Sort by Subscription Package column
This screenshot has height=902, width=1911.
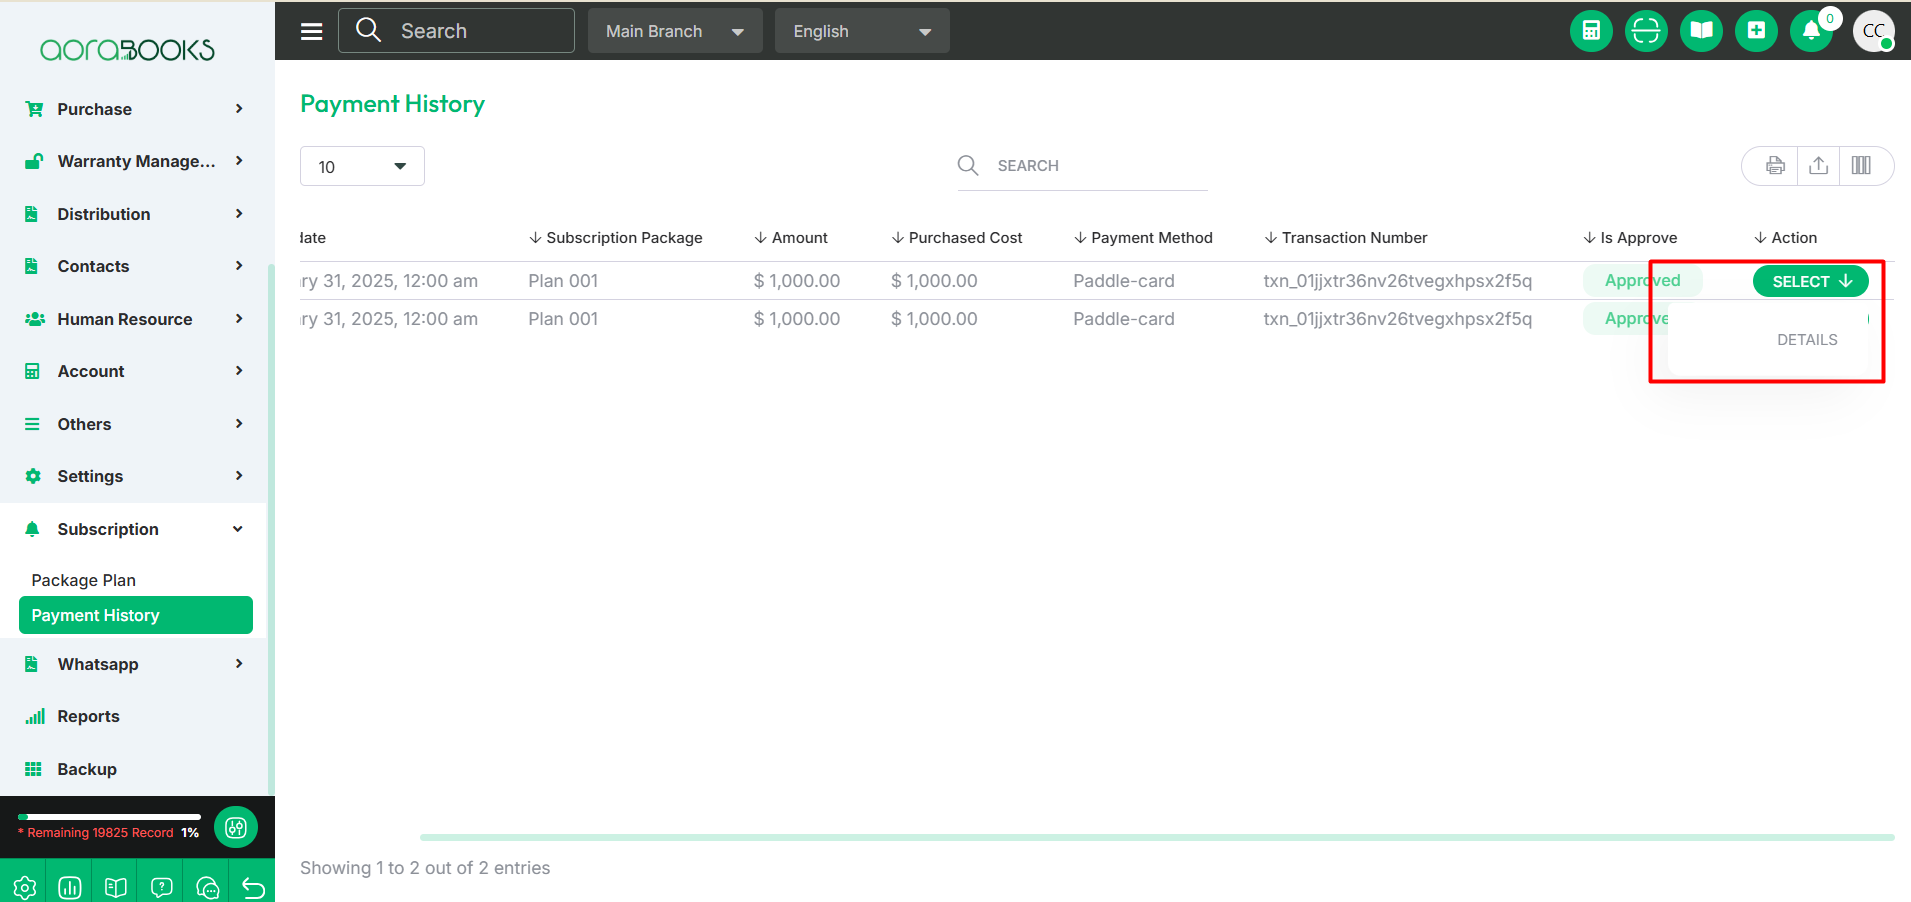[616, 238]
